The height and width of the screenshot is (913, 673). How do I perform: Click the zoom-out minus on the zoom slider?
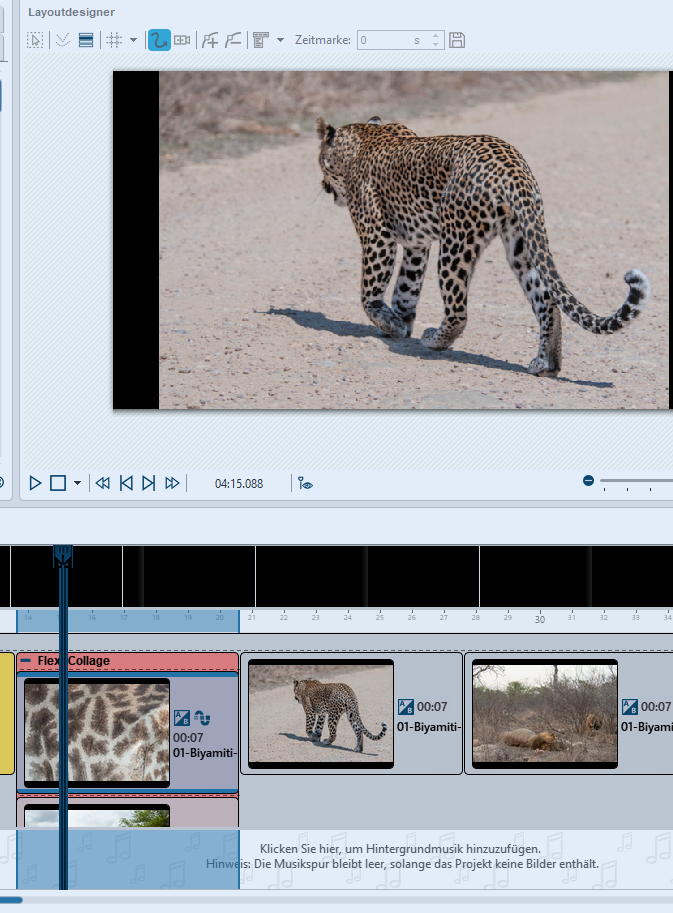click(x=589, y=481)
